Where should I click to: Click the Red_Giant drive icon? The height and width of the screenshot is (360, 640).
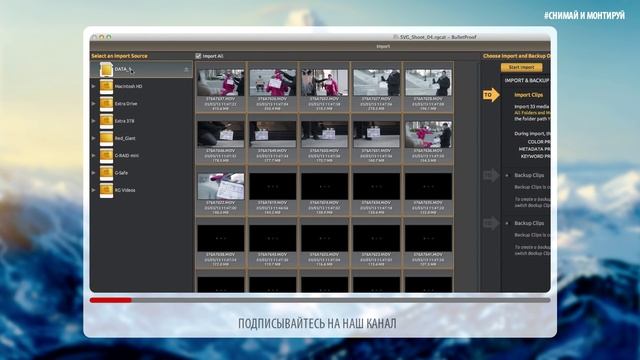pos(106,138)
